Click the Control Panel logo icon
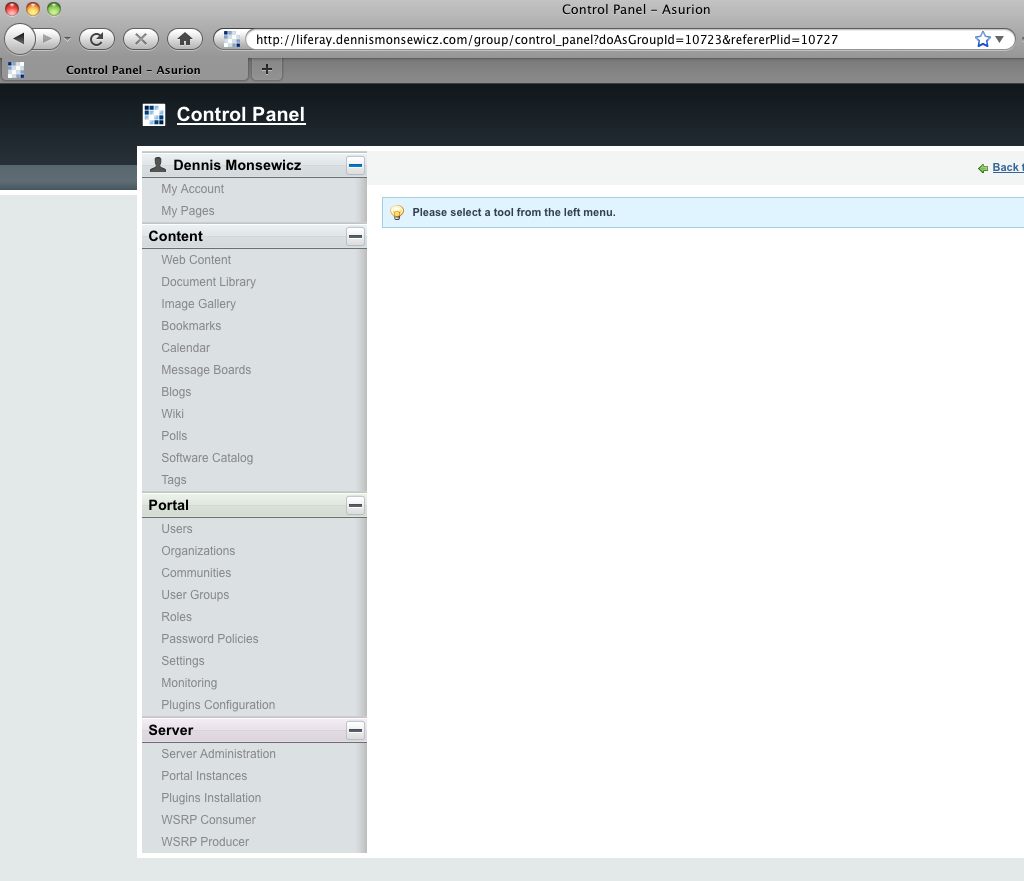The width and height of the screenshot is (1024, 881). pyautogui.click(x=154, y=115)
